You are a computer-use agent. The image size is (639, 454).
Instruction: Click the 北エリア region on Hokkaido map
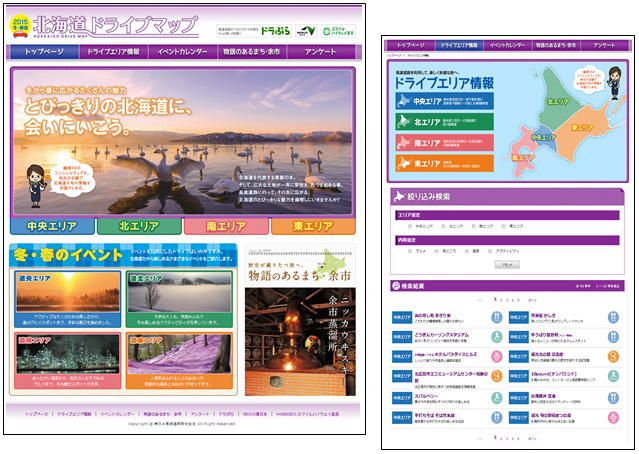[x=558, y=100]
